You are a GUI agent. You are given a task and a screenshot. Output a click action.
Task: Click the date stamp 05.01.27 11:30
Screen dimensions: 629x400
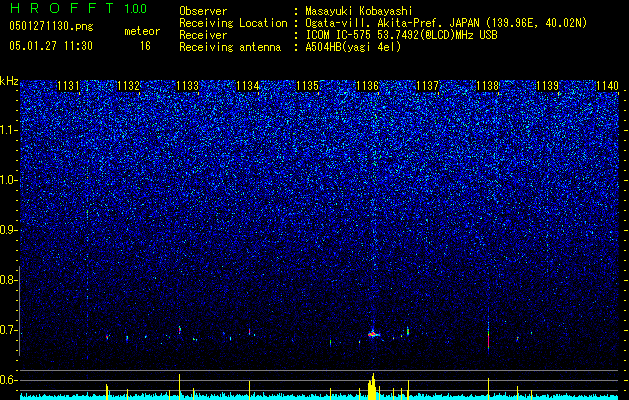click(51, 46)
